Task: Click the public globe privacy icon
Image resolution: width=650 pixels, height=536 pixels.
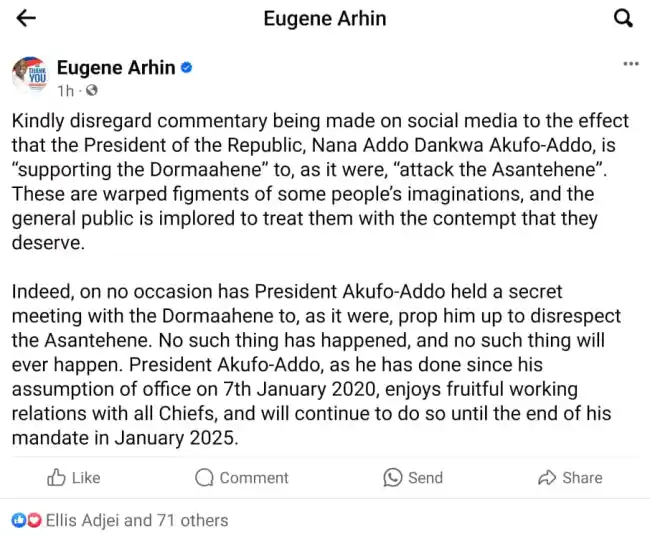Action: coord(92,91)
